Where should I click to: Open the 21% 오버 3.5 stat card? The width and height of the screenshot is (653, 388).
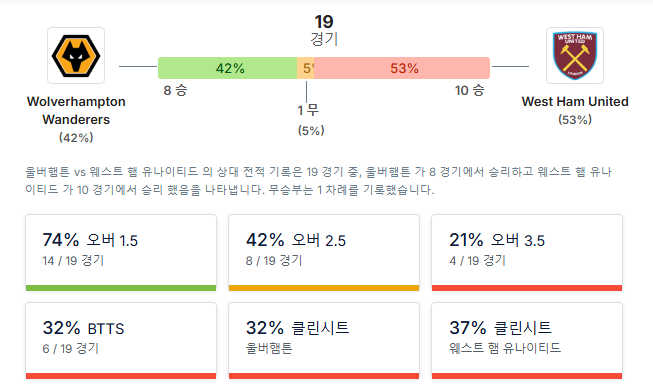pos(527,253)
